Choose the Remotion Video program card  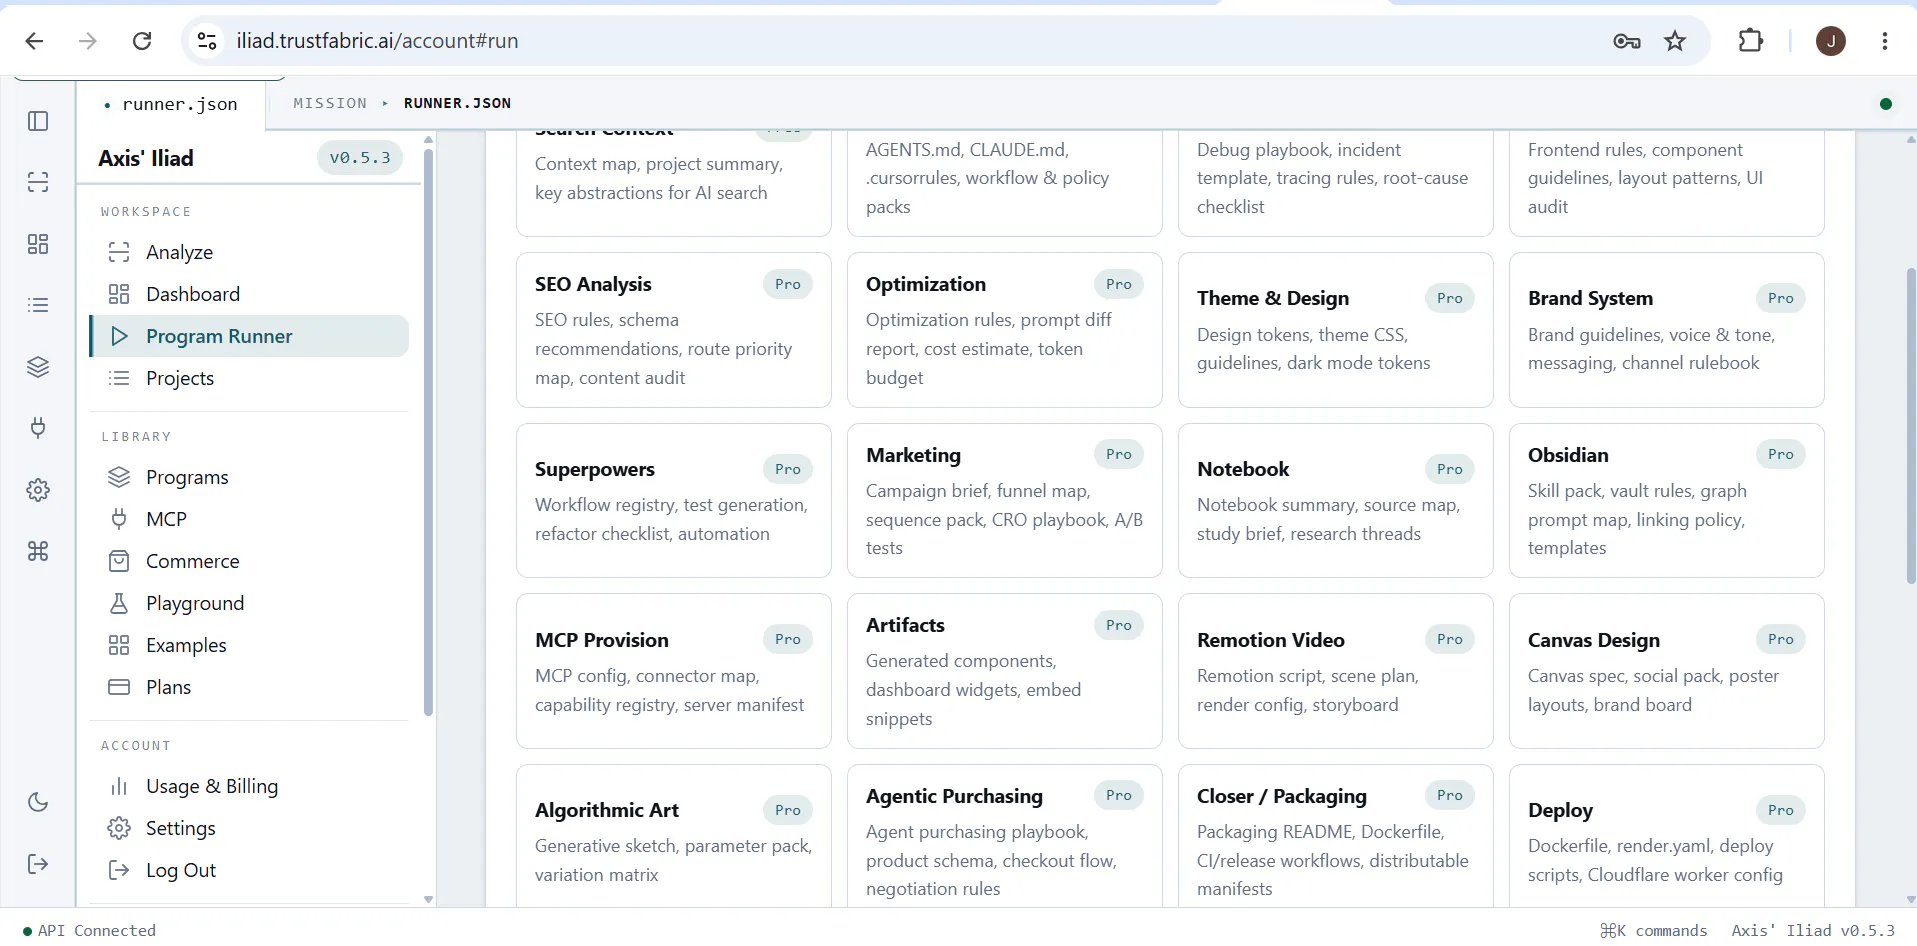click(1336, 671)
